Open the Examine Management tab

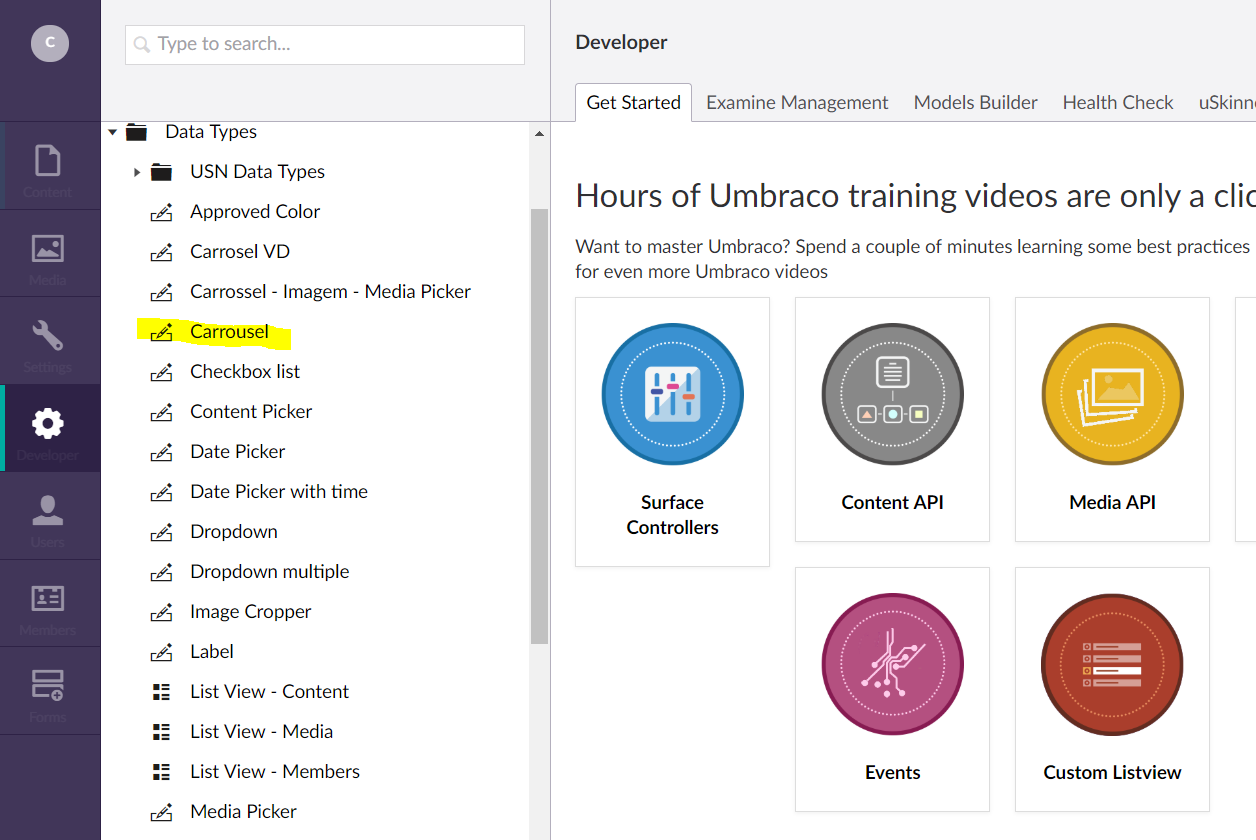tap(797, 102)
